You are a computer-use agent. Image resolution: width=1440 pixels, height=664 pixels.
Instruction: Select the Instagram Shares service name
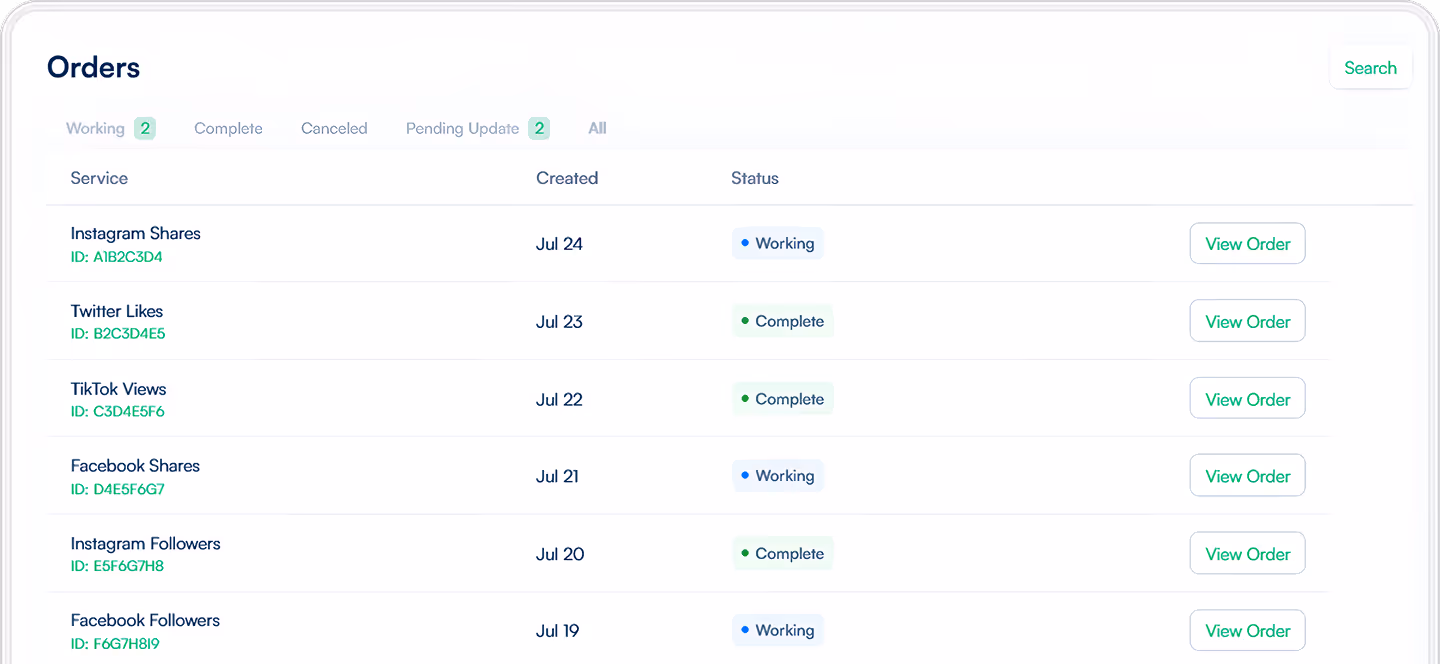[136, 233]
